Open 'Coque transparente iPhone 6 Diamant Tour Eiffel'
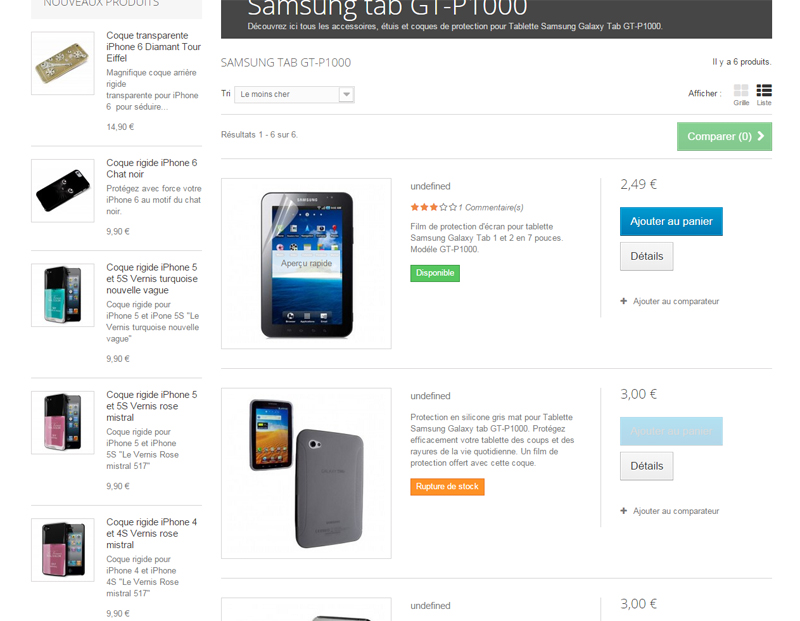The image size is (800, 621). [x=153, y=46]
